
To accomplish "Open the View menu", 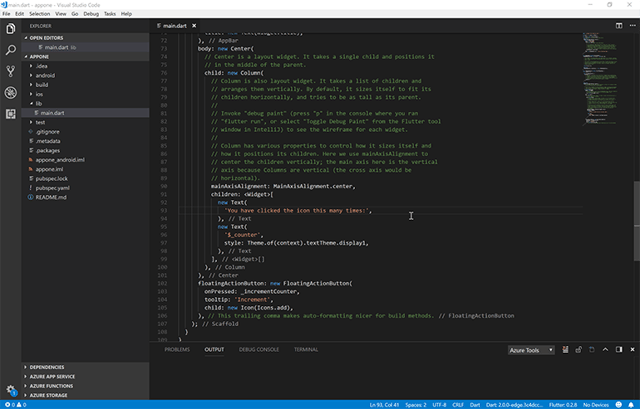I will pyautogui.click(x=61, y=14).
